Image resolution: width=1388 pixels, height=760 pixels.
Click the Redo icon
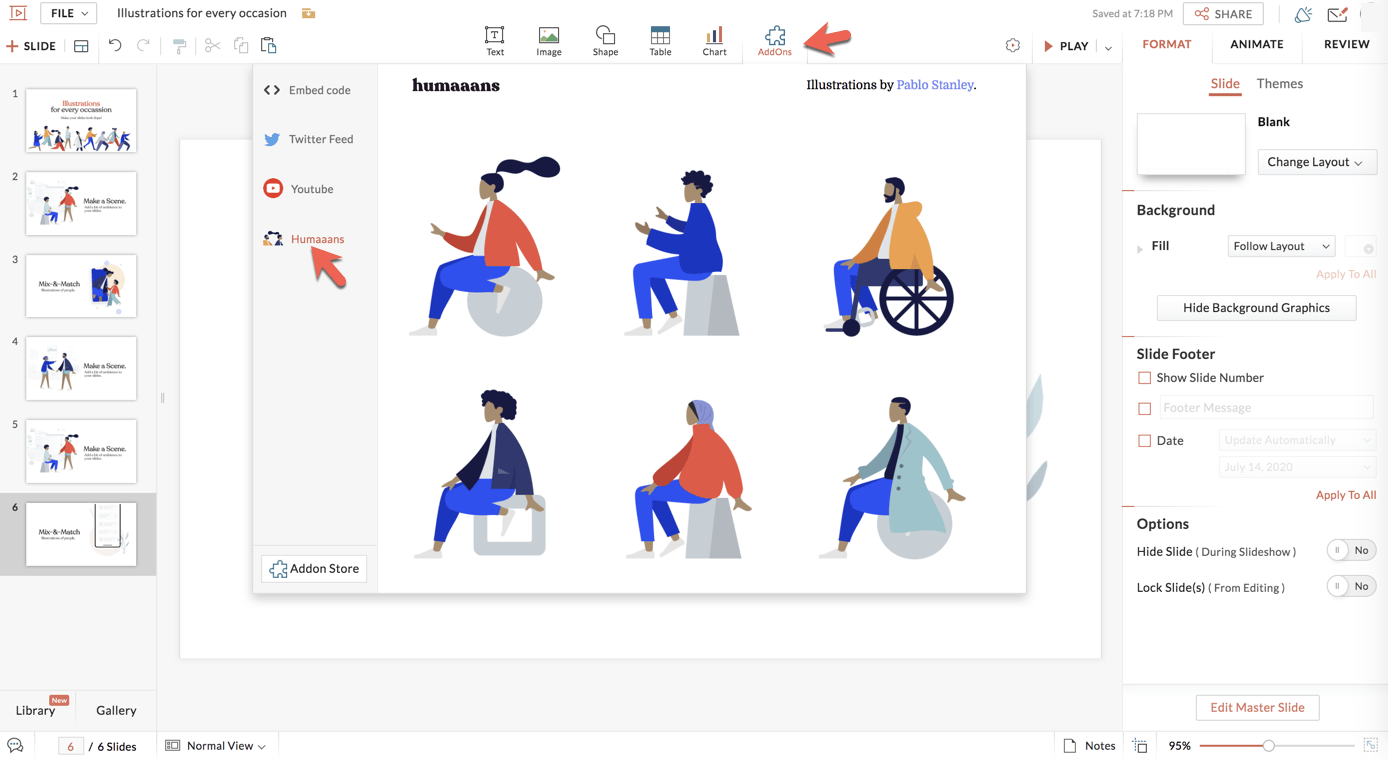[143, 46]
